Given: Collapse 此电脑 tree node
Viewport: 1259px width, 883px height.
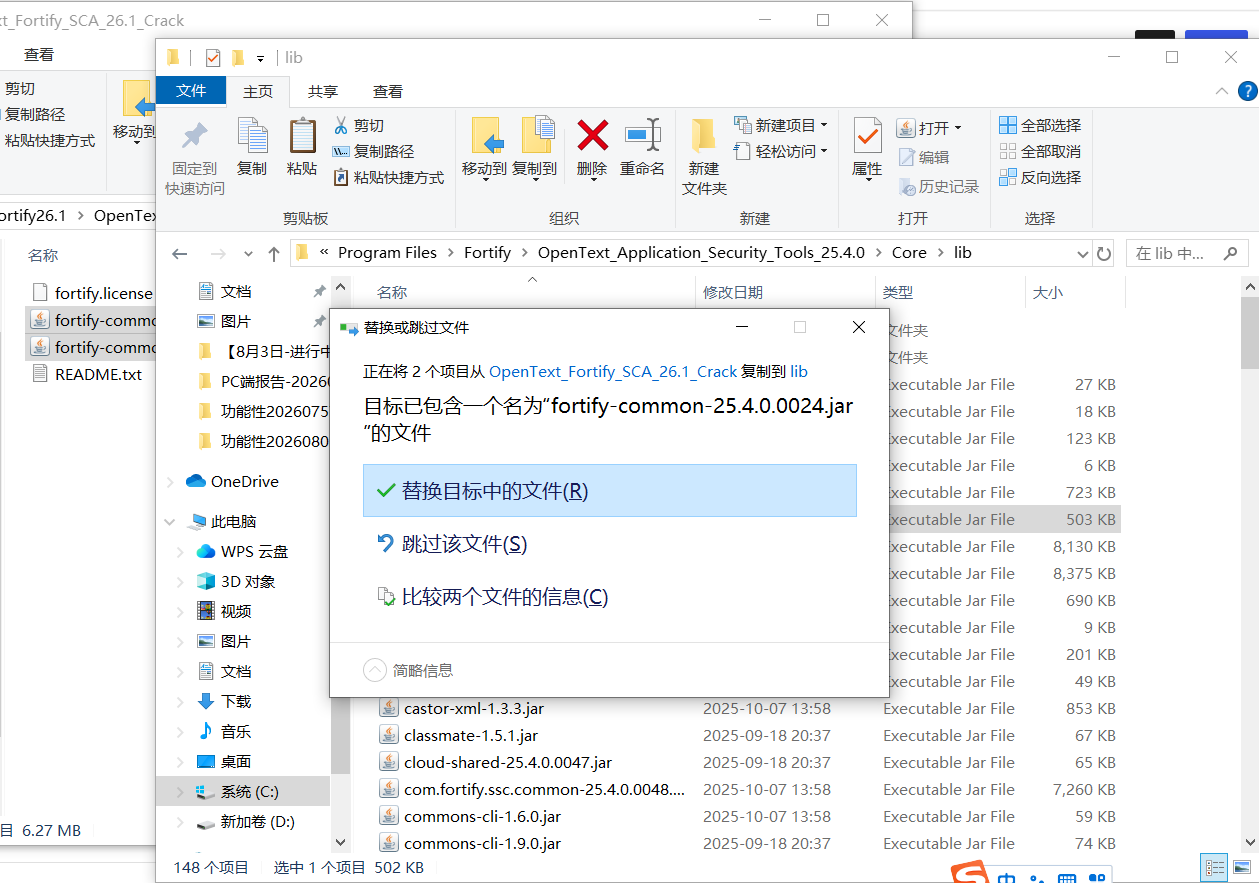Looking at the screenshot, I should pos(171,522).
